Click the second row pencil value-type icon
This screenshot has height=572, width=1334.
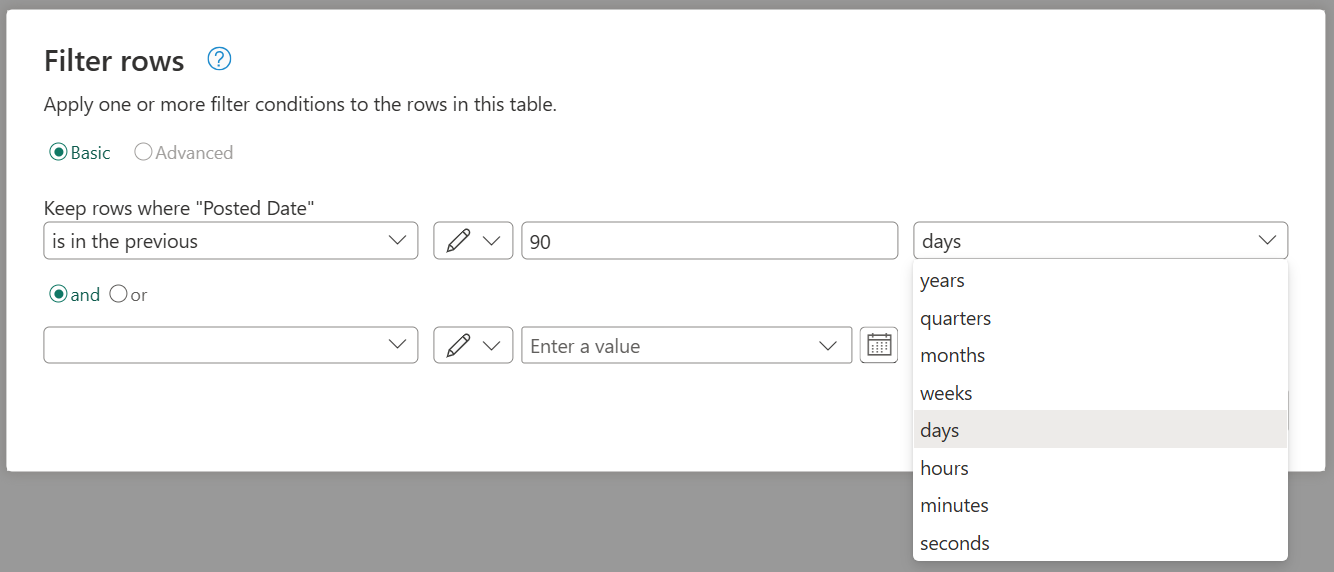459,345
